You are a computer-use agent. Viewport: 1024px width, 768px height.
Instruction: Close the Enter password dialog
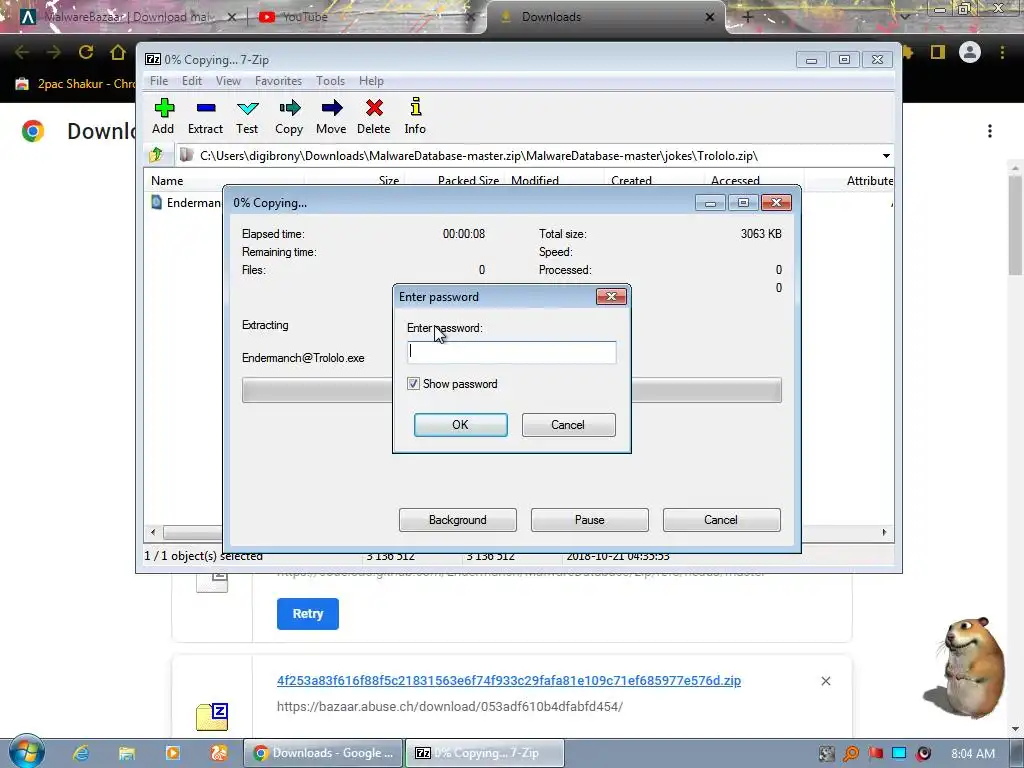coord(611,296)
